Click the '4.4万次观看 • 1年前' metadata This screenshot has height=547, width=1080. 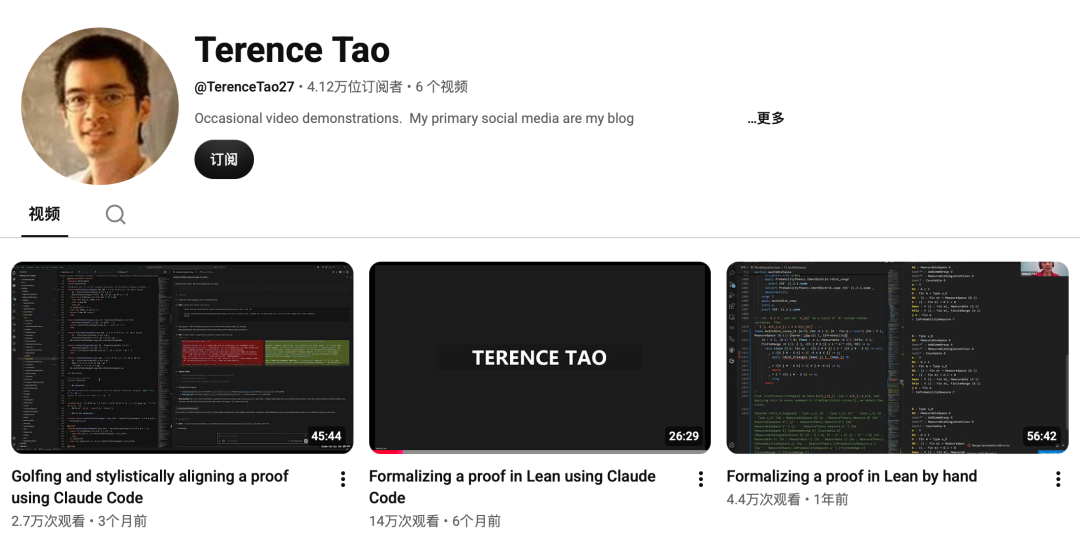787,499
